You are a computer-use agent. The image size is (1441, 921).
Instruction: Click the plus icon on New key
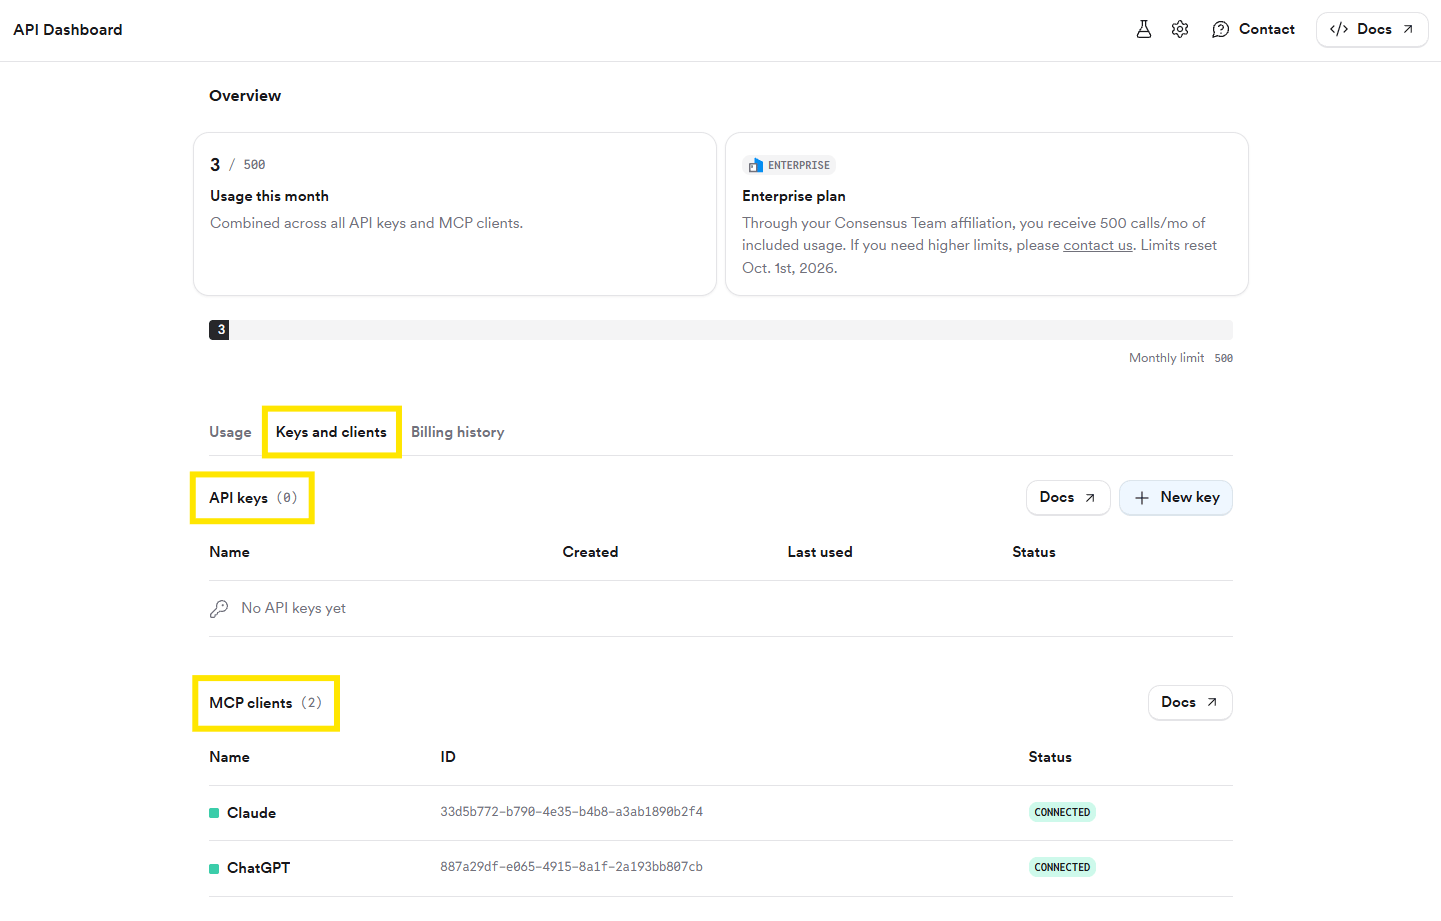[1142, 498]
